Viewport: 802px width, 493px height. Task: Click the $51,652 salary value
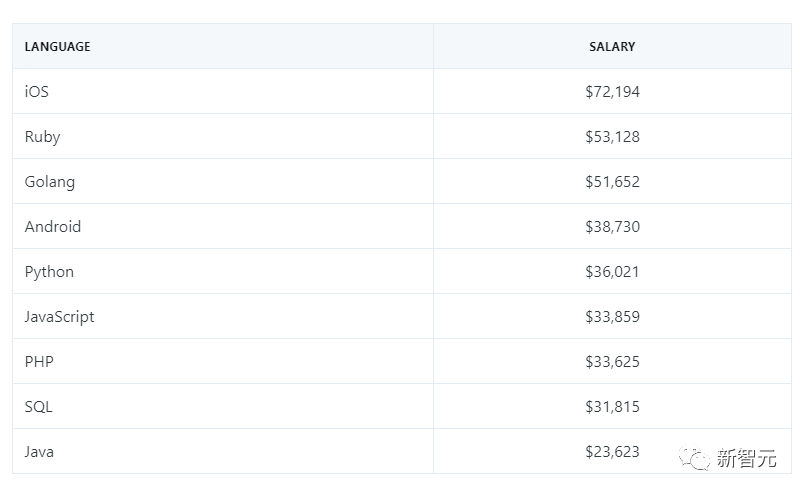pyautogui.click(x=612, y=182)
